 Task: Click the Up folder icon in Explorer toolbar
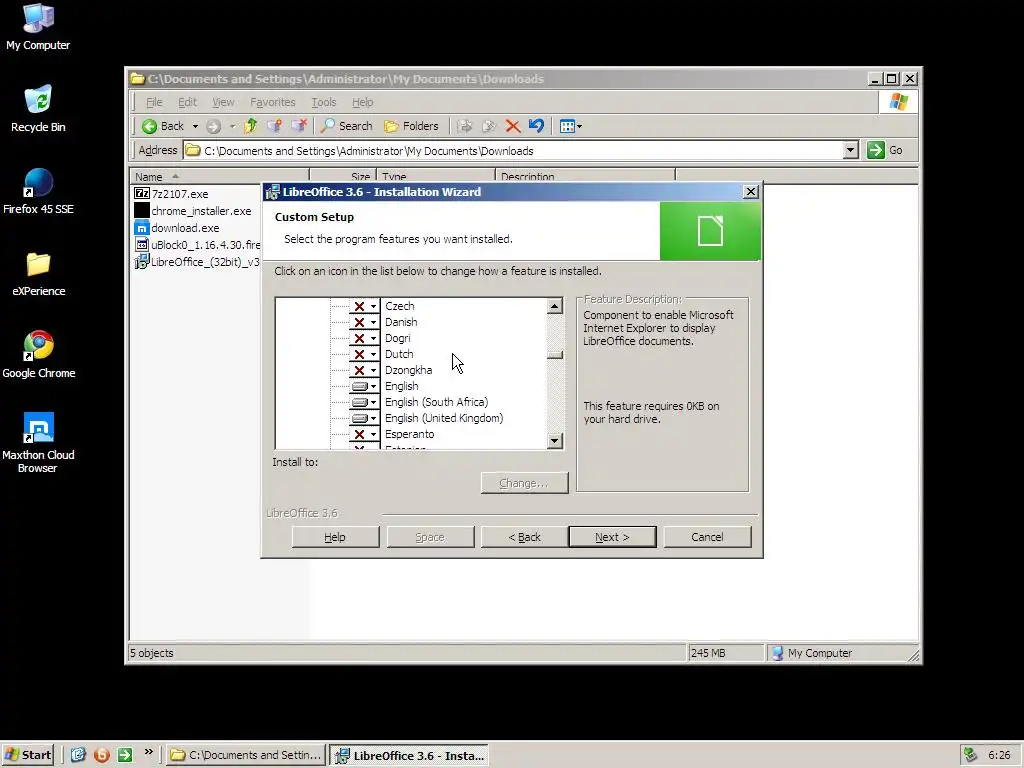click(x=251, y=126)
